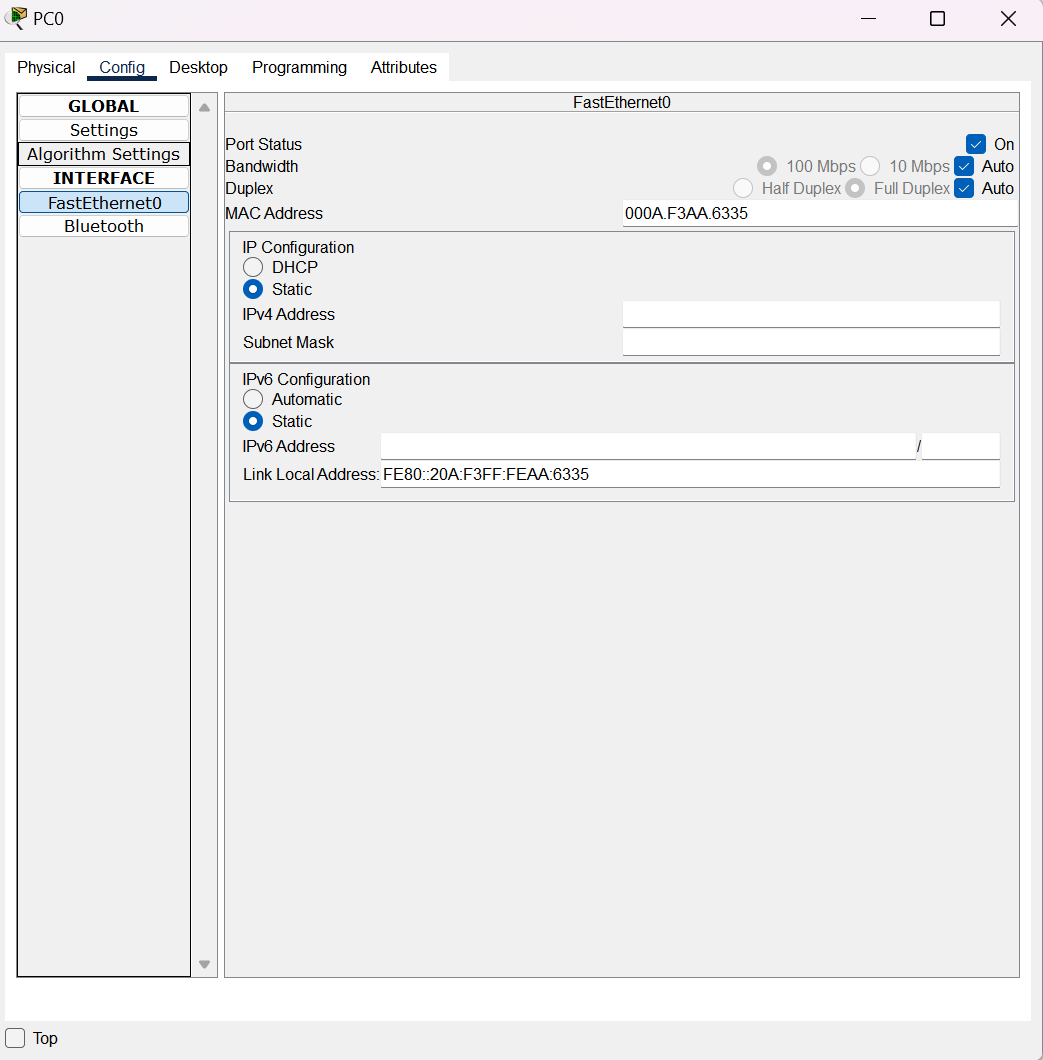Select Automatic IPv6 configuration
1043x1060 pixels.
(x=253, y=399)
